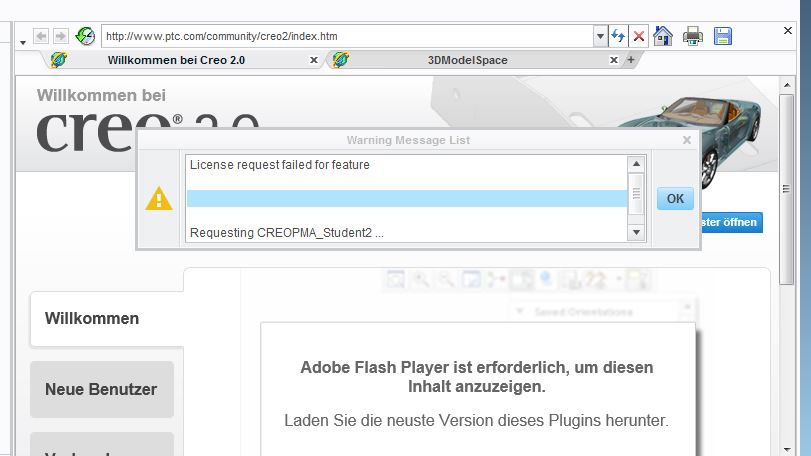
Task: Save the page with the floppy disk icon
Action: tap(723, 36)
